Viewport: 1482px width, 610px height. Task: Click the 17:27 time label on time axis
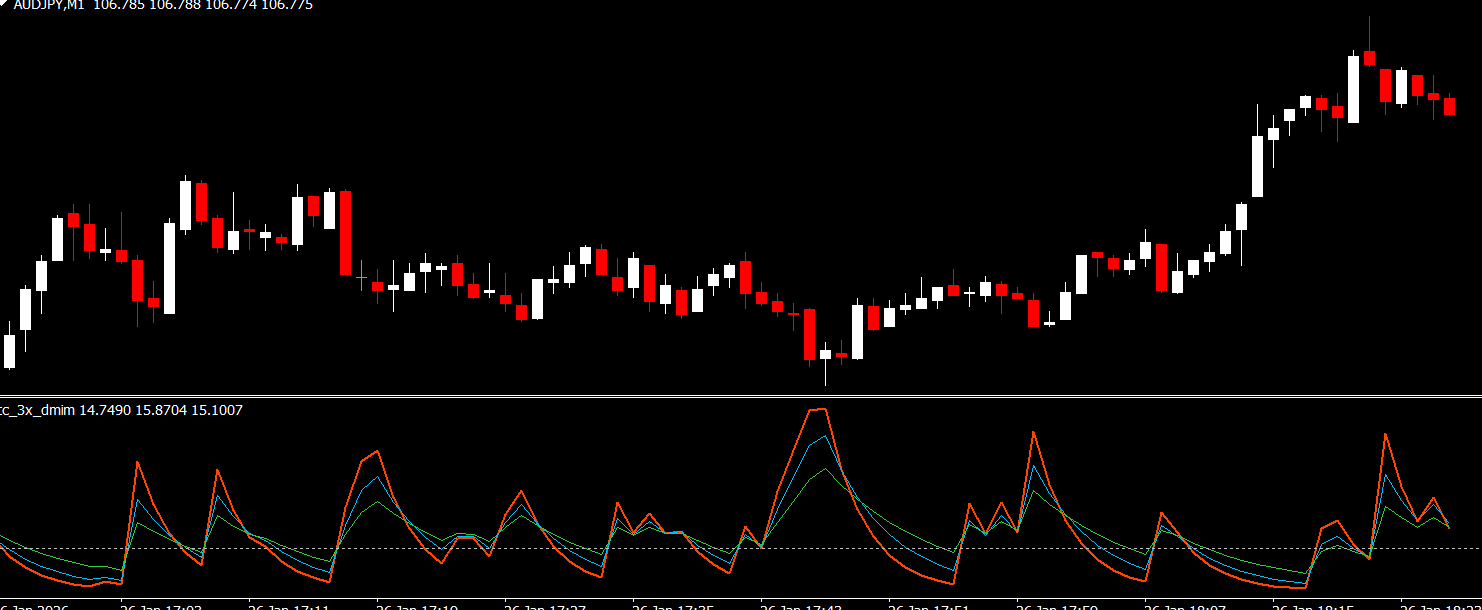tap(545, 606)
